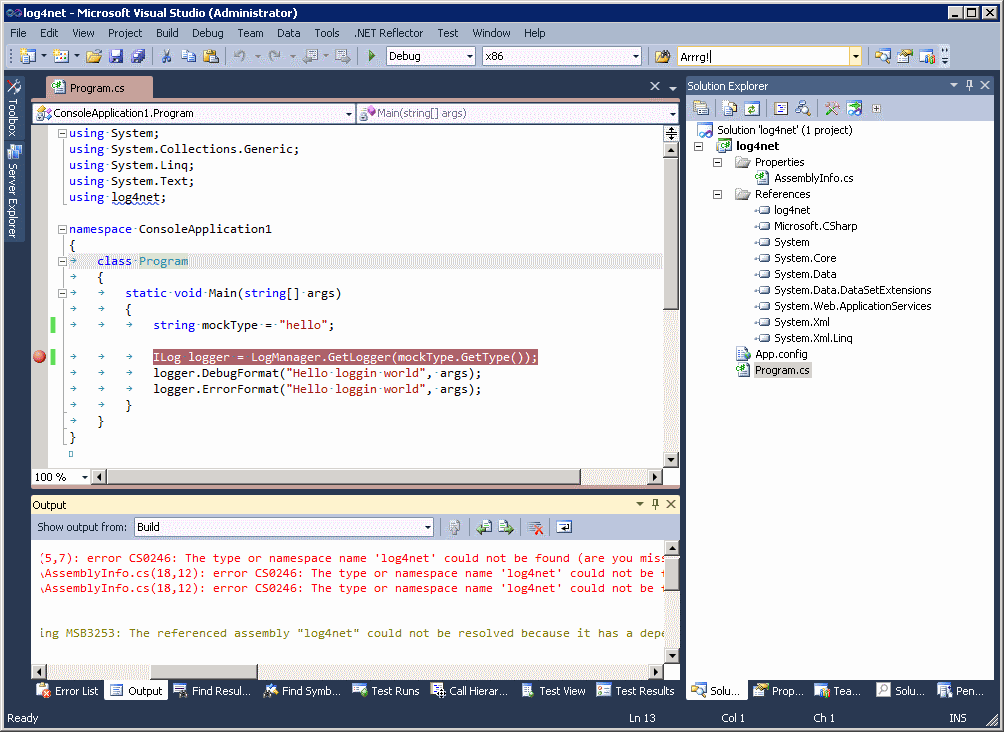The height and width of the screenshot is (732, 1004).
Task: Click the Redo arrow icon
Action: (275, 56)
